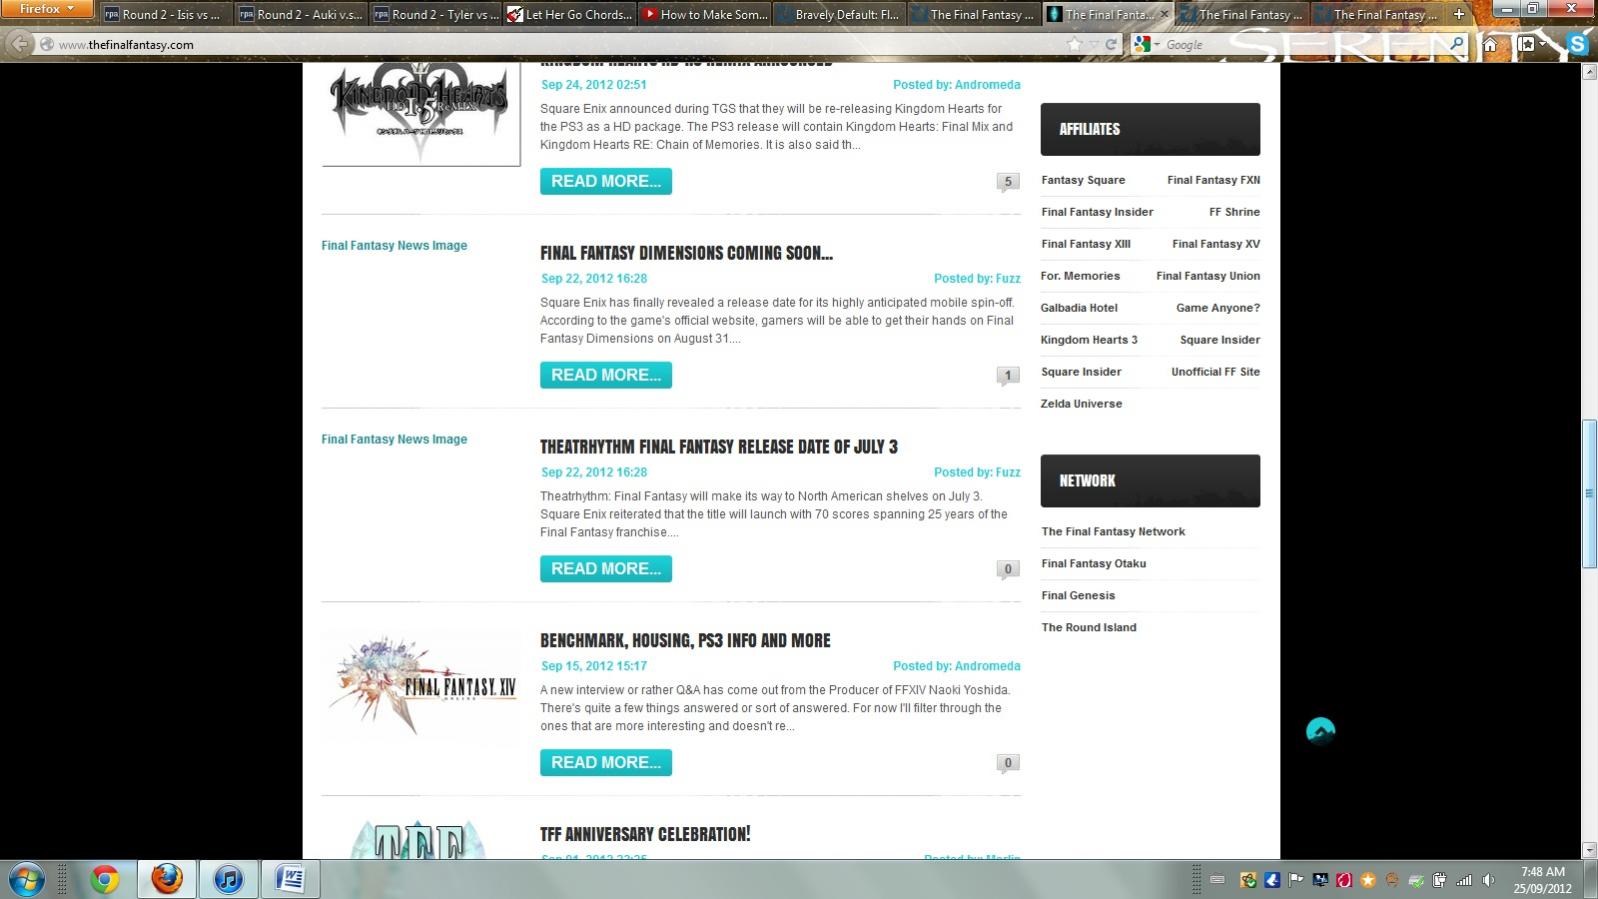Screen dimensions: 1598x899
Task: Open the Action Center flag tray icon
Action: tap(1296, 880)
